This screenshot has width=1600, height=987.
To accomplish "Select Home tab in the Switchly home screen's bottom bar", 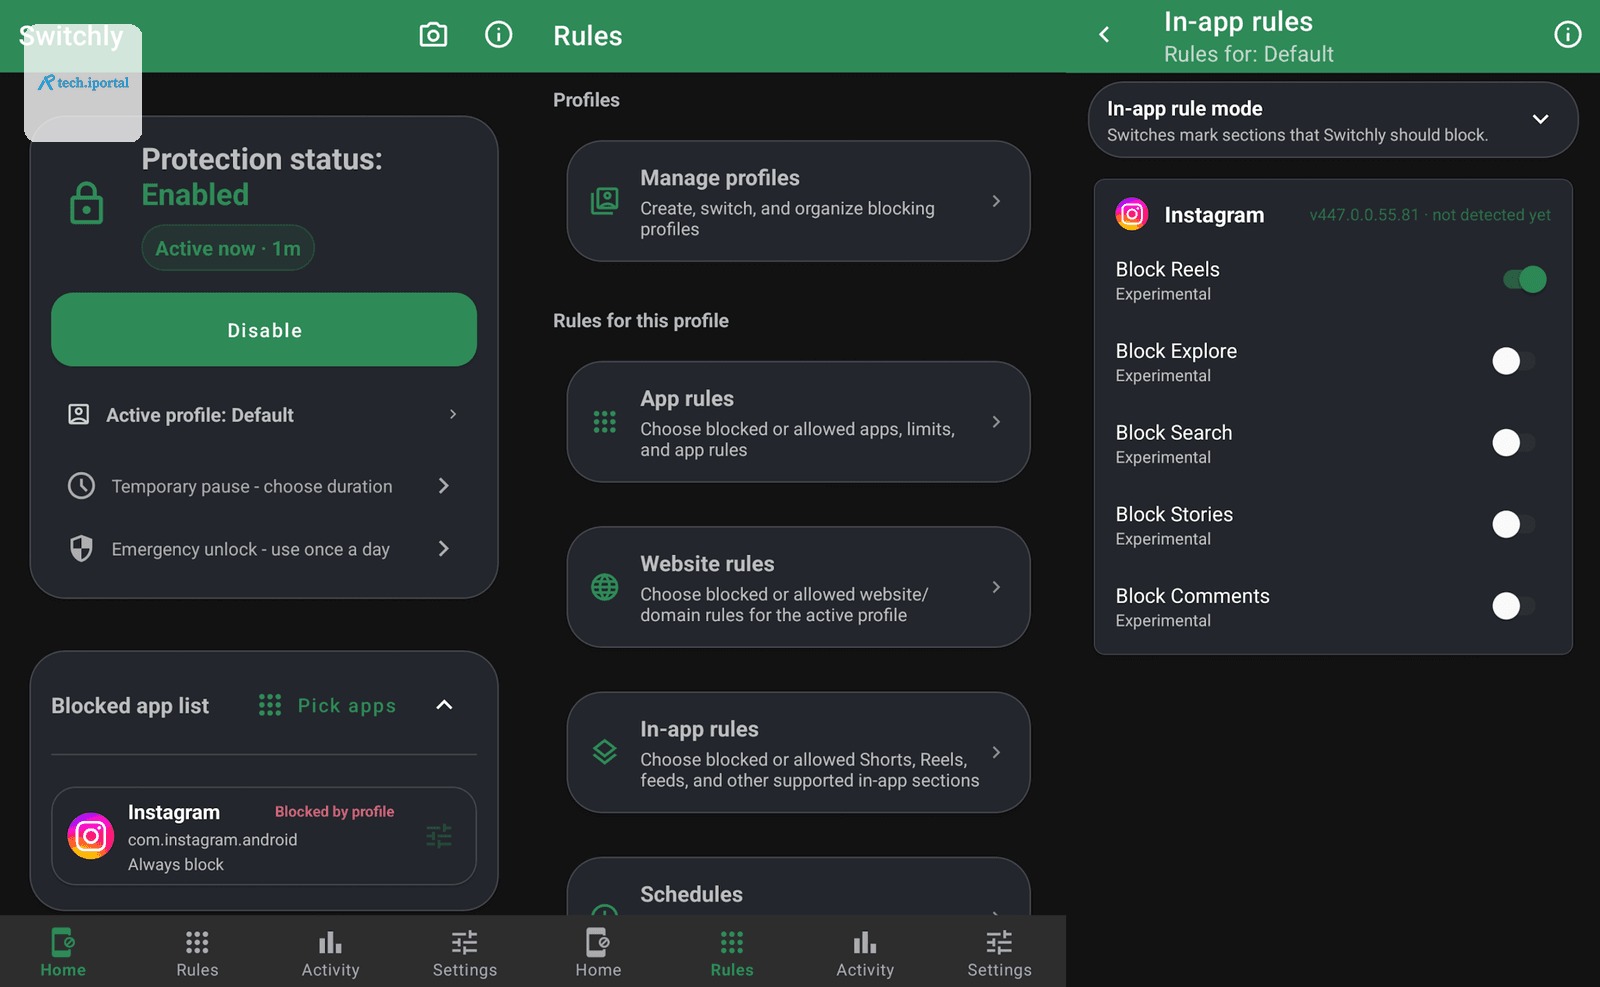I will pos(63,952).
